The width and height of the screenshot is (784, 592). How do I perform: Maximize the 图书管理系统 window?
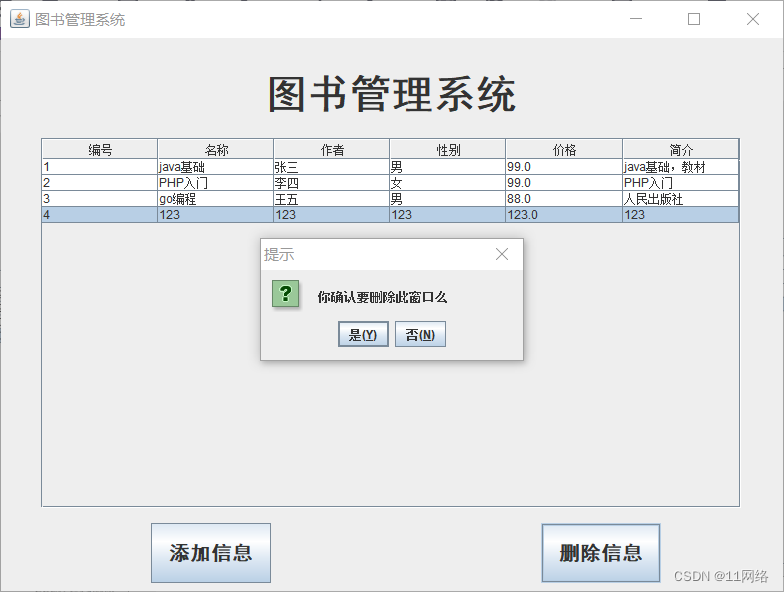click(694, 19)
